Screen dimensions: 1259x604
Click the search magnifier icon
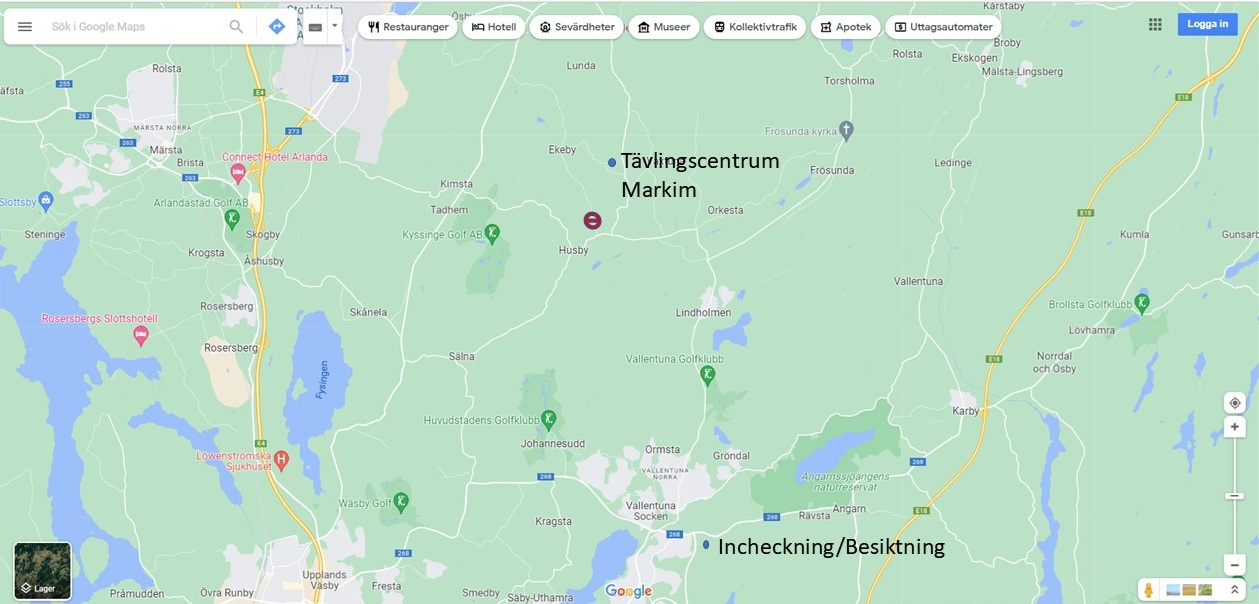pyautogui.click(x=236, y=27)
